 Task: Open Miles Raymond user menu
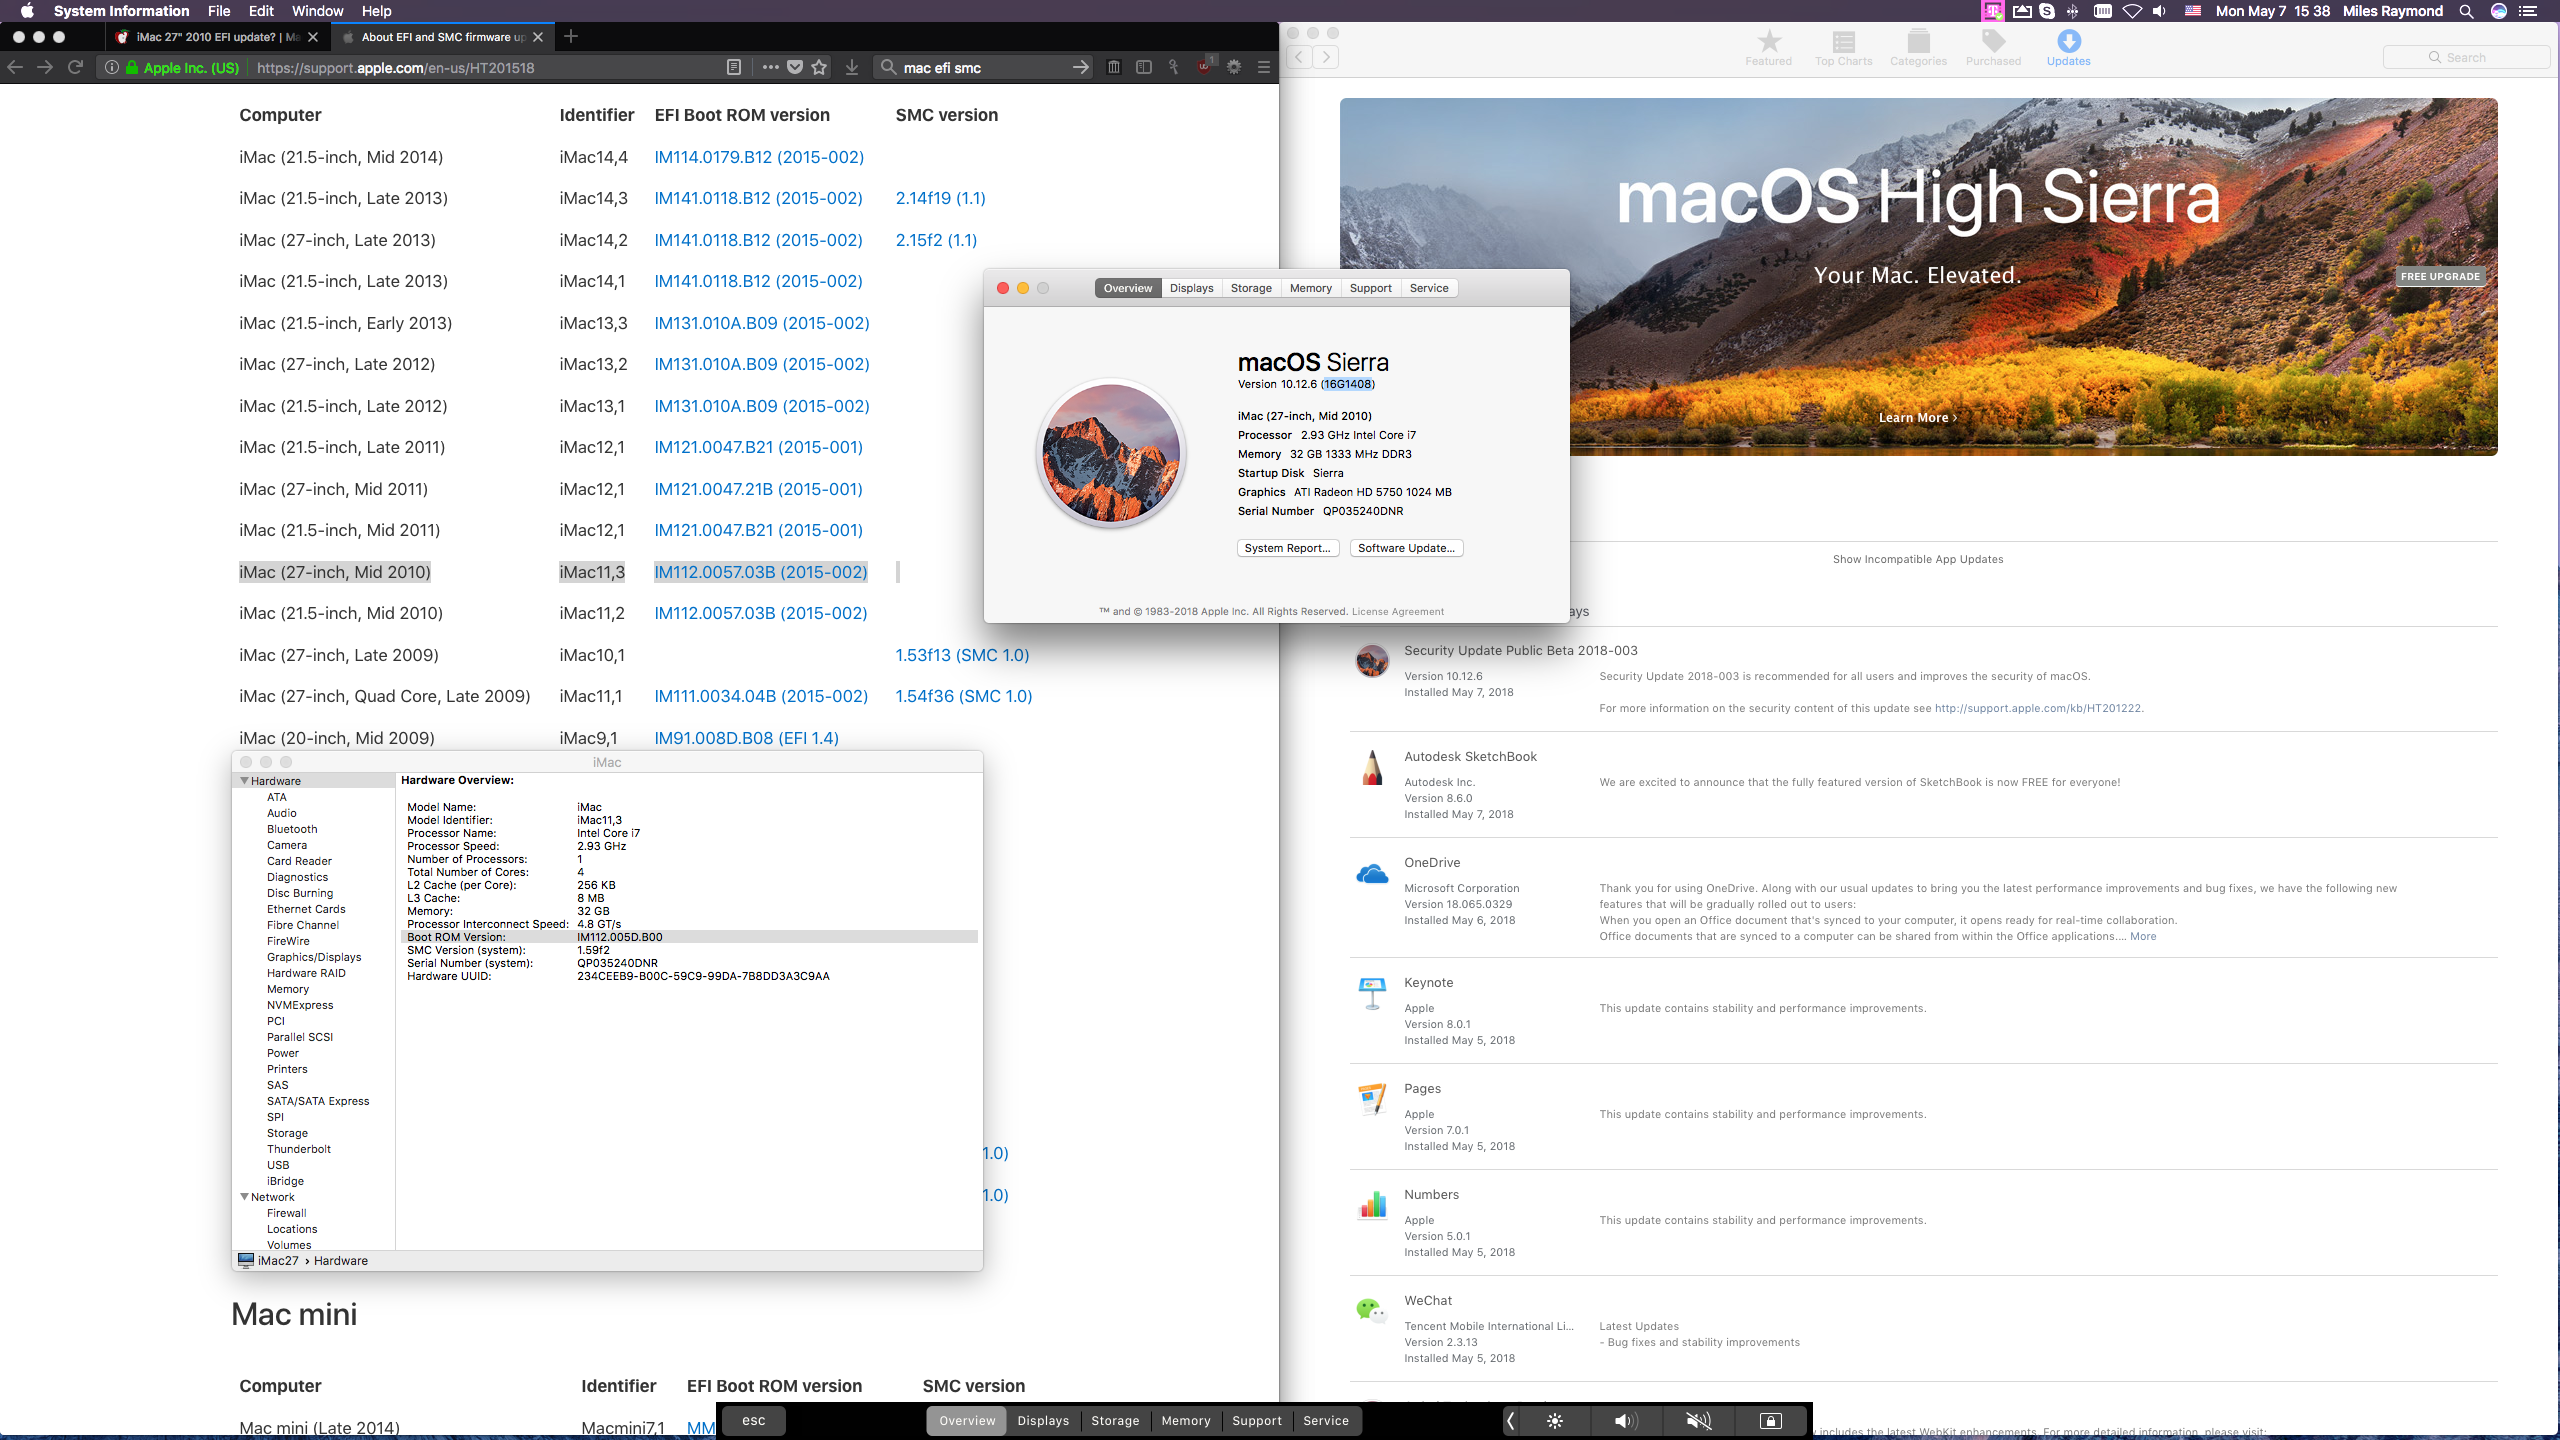click(x=2392, y=11)
